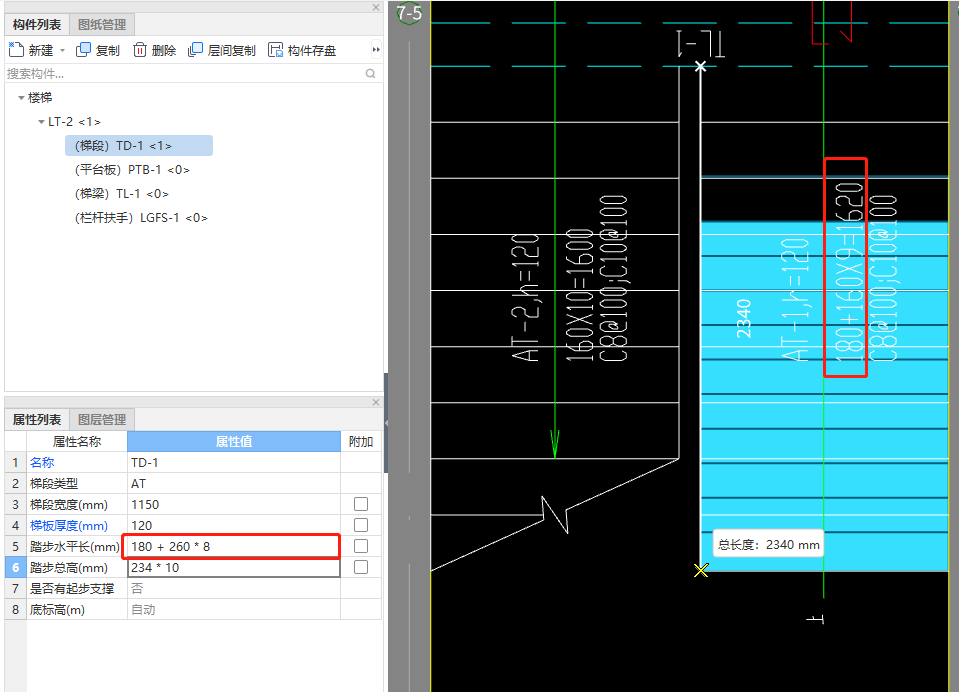This screenshot has height=692, width=959.
Task: Click the 附加 column header
Action: [361, 441]
